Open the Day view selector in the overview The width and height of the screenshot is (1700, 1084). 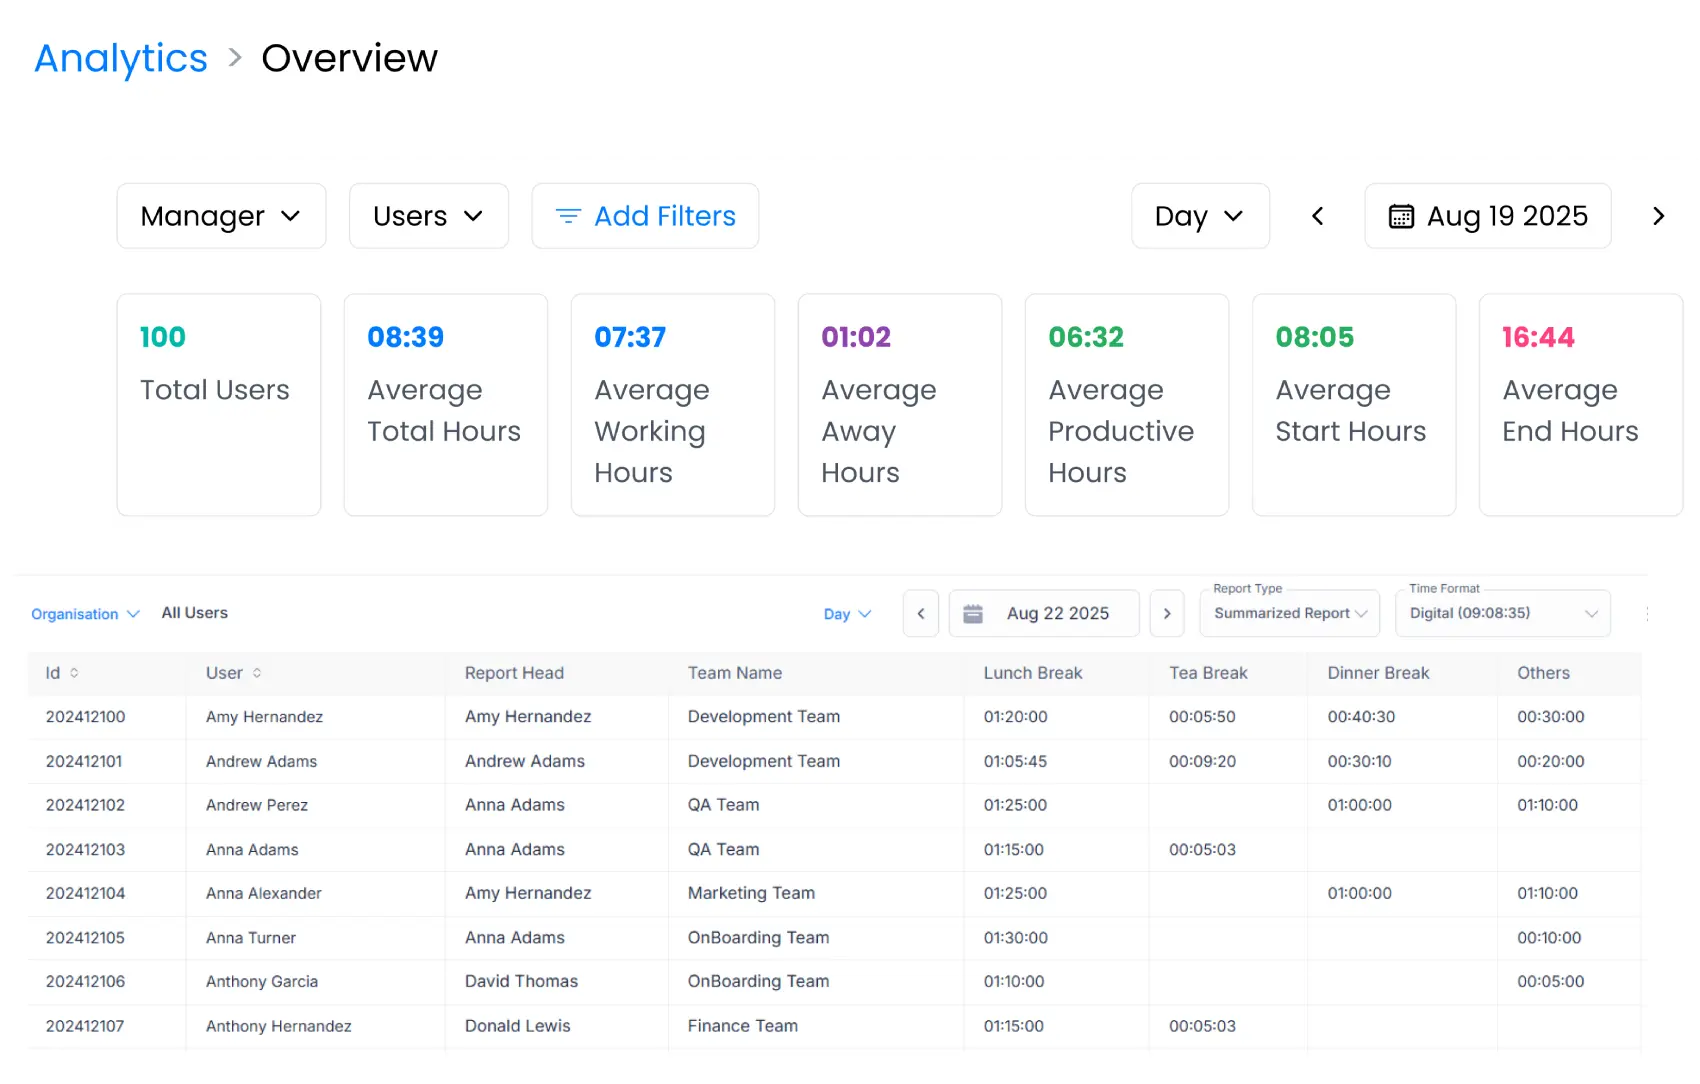(x=1200, y=215)
